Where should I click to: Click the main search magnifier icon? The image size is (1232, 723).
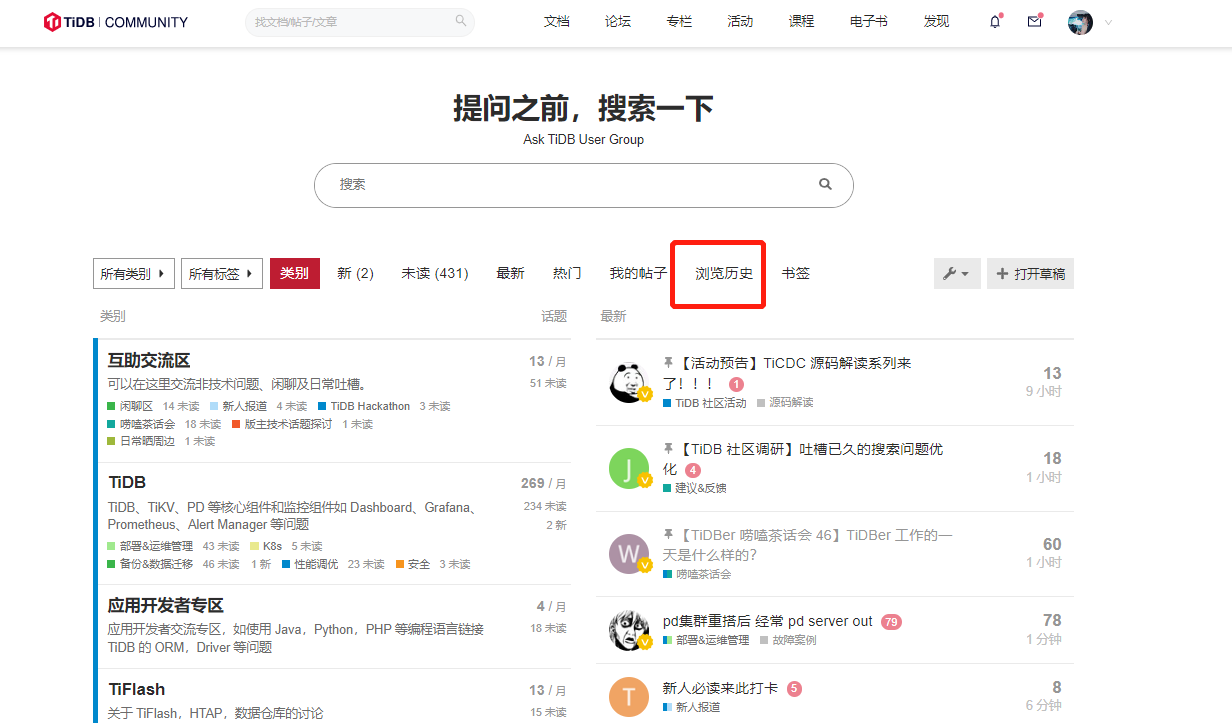pos(825,184)
